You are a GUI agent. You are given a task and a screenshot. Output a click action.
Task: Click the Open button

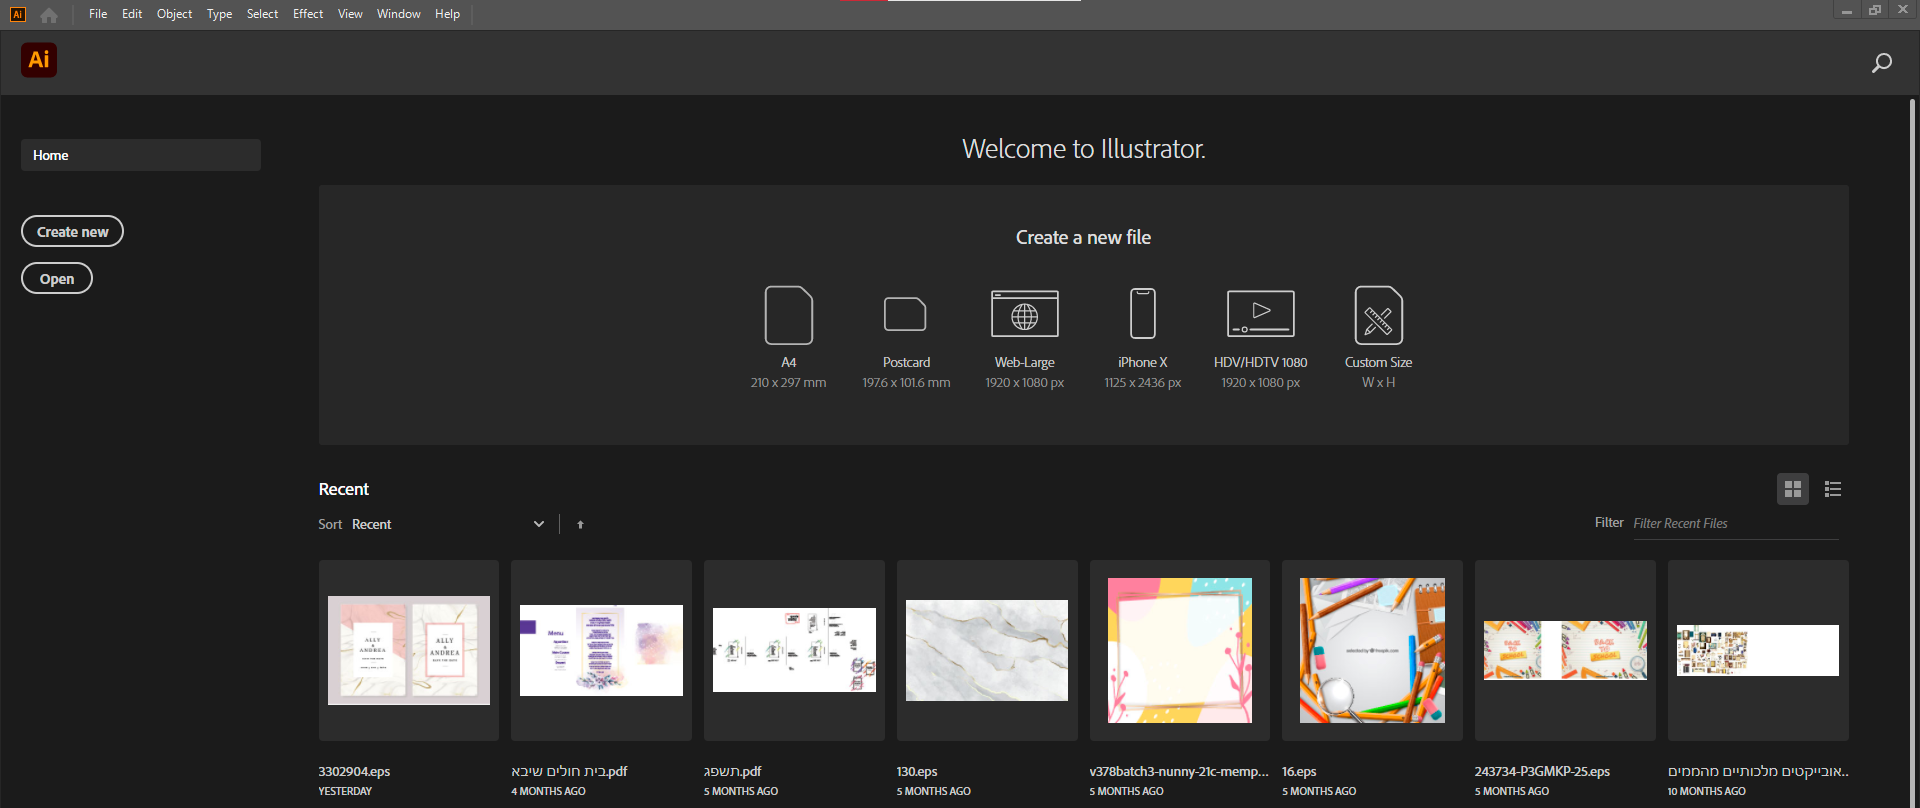pyautogui.click(x=57, y=278)
